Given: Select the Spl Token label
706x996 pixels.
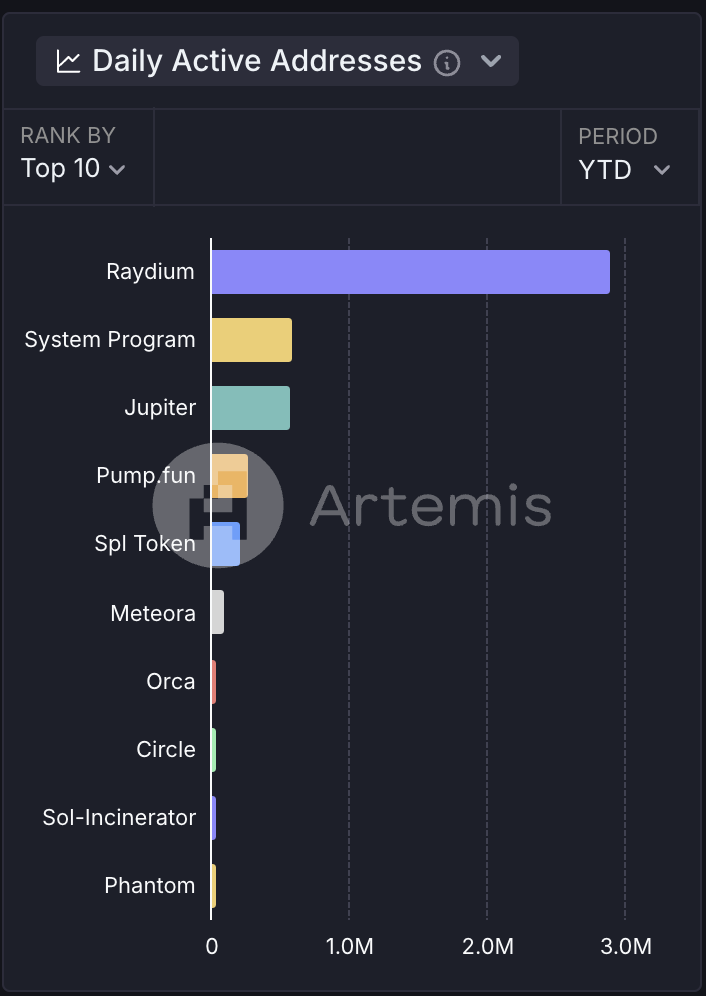Looking at the screenshot, I should click(145, 544).
